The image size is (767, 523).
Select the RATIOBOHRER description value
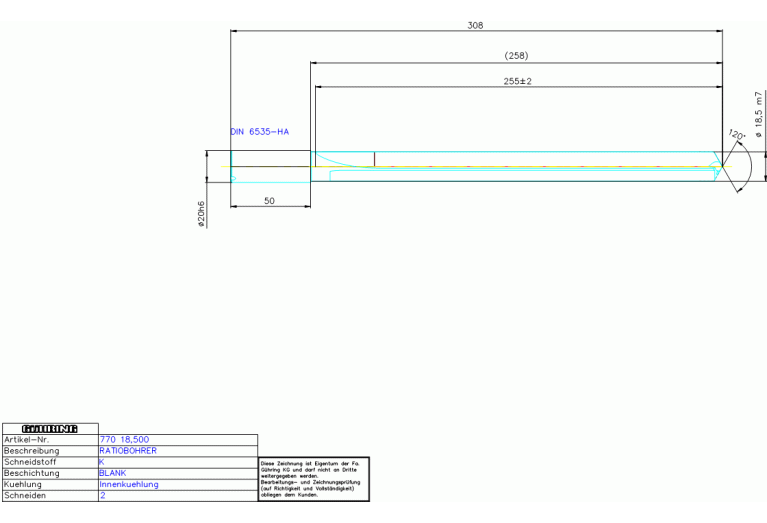click(128, 451)
